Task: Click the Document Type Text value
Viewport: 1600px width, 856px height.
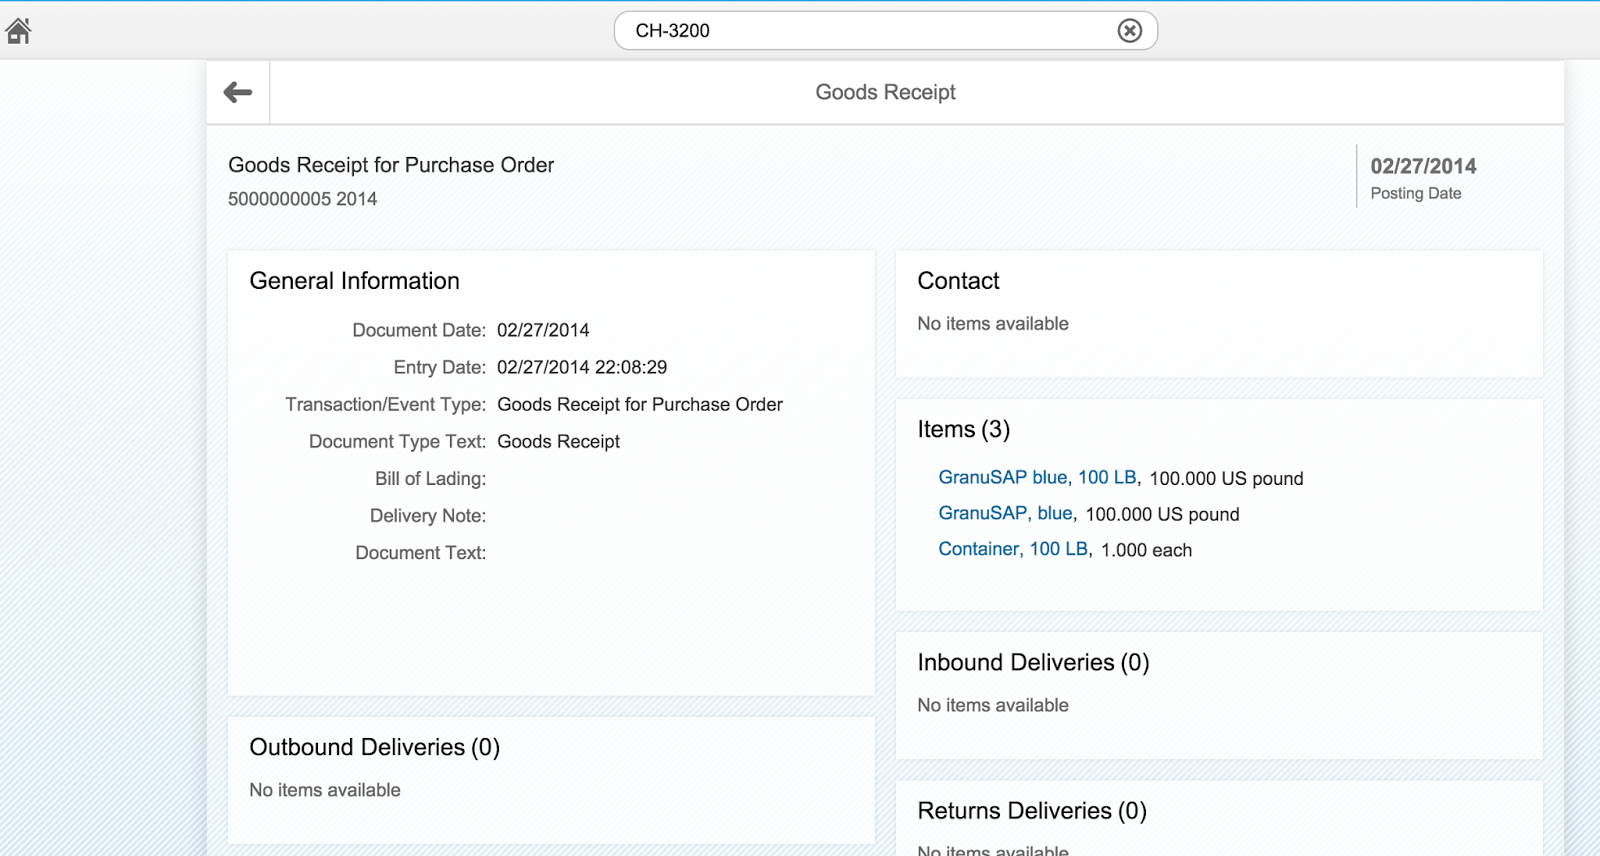Action: click(558, 442)
